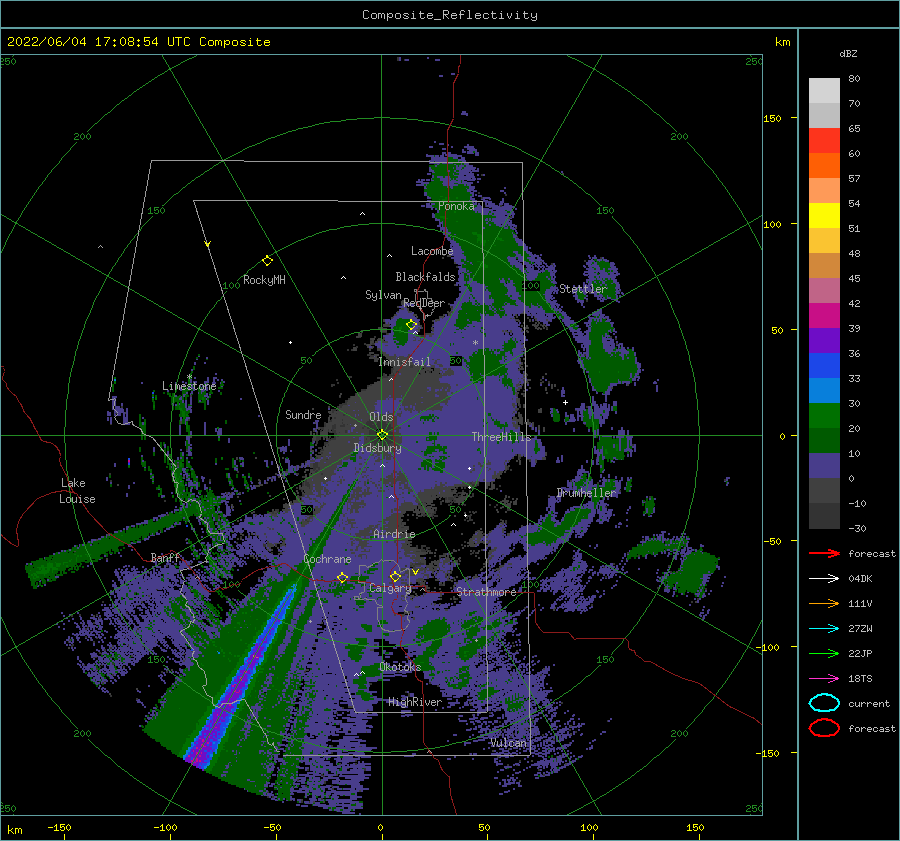Click the RedDeer city label
The image size is (900, 841).
coord(424,303)
